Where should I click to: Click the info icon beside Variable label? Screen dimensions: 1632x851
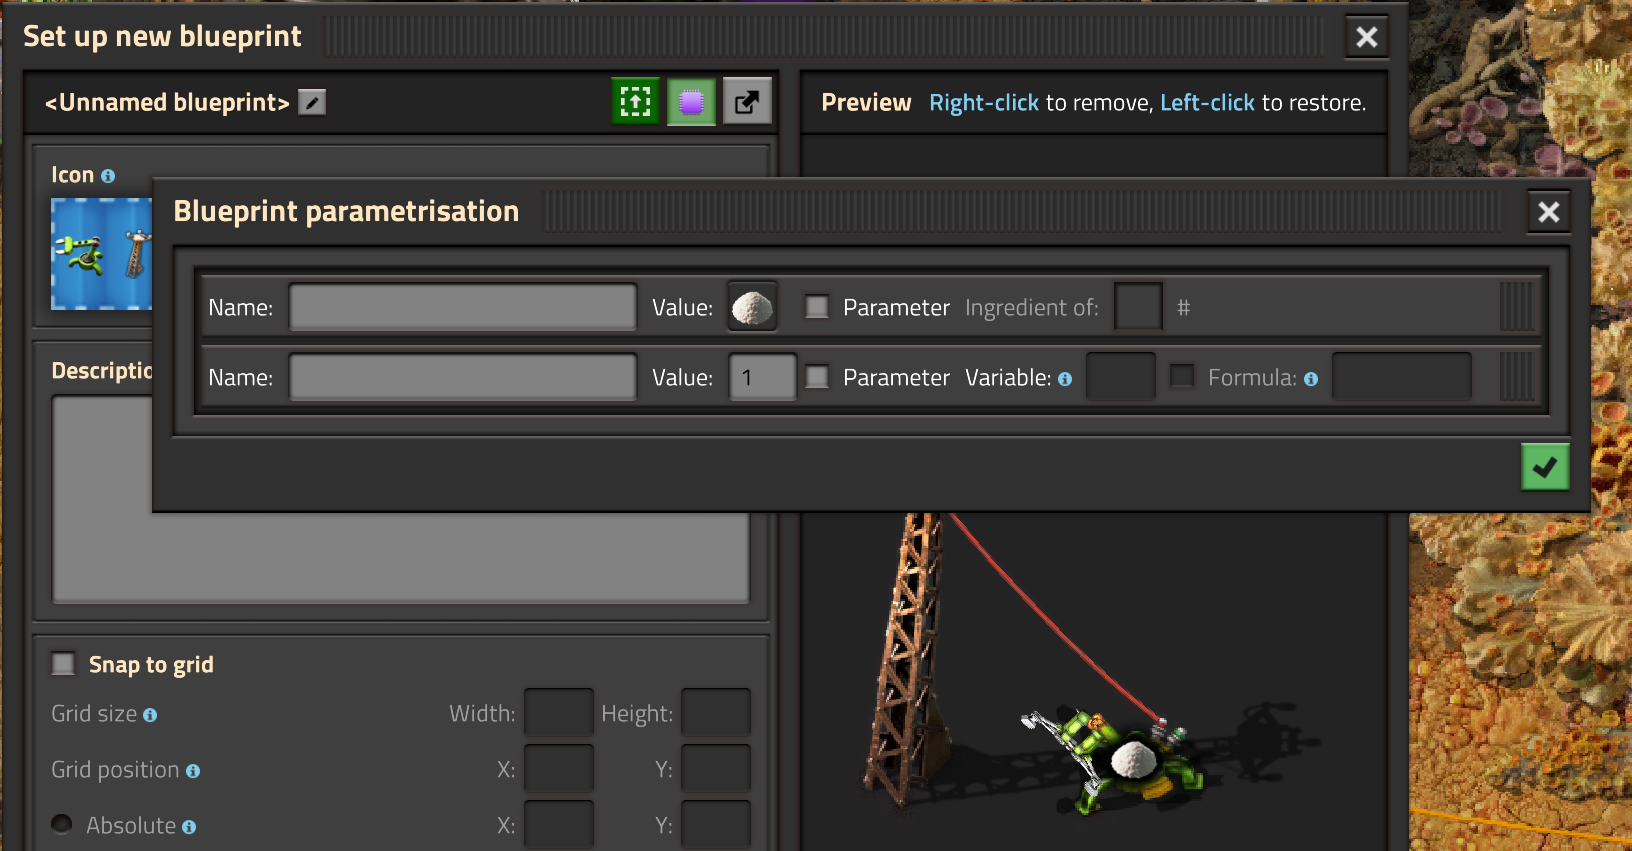[1065, 379]
